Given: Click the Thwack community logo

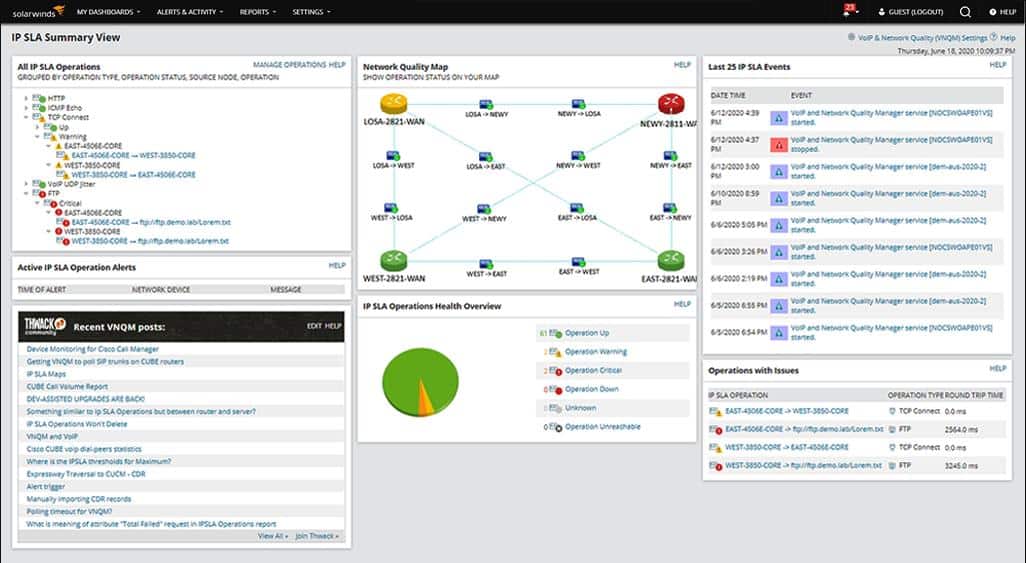Looking at the screenshot, I should click(x=44, y=325).
